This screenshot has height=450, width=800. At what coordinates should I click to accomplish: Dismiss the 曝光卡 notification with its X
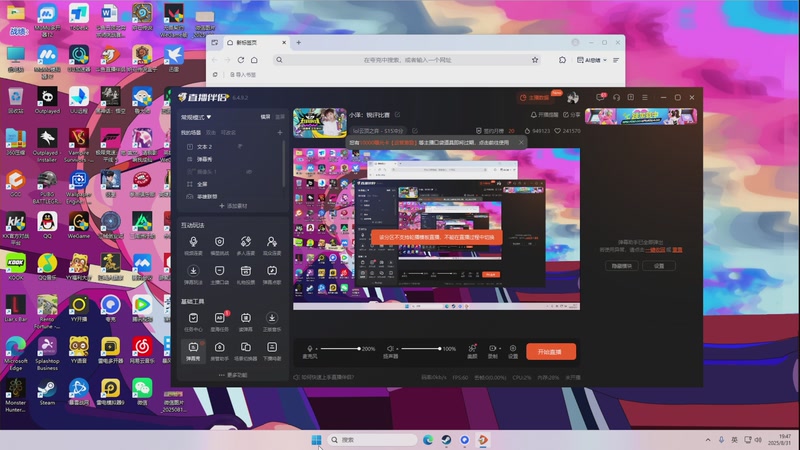521,142
